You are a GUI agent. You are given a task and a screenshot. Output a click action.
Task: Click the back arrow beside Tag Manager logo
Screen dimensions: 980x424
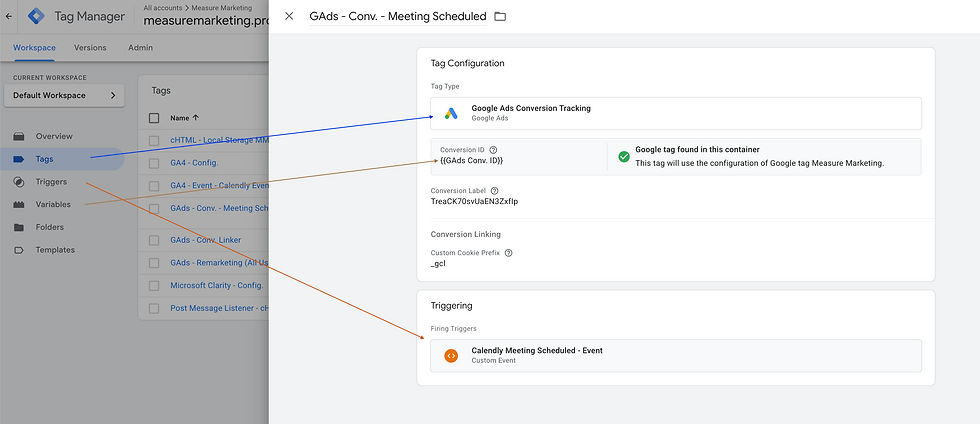8,16
